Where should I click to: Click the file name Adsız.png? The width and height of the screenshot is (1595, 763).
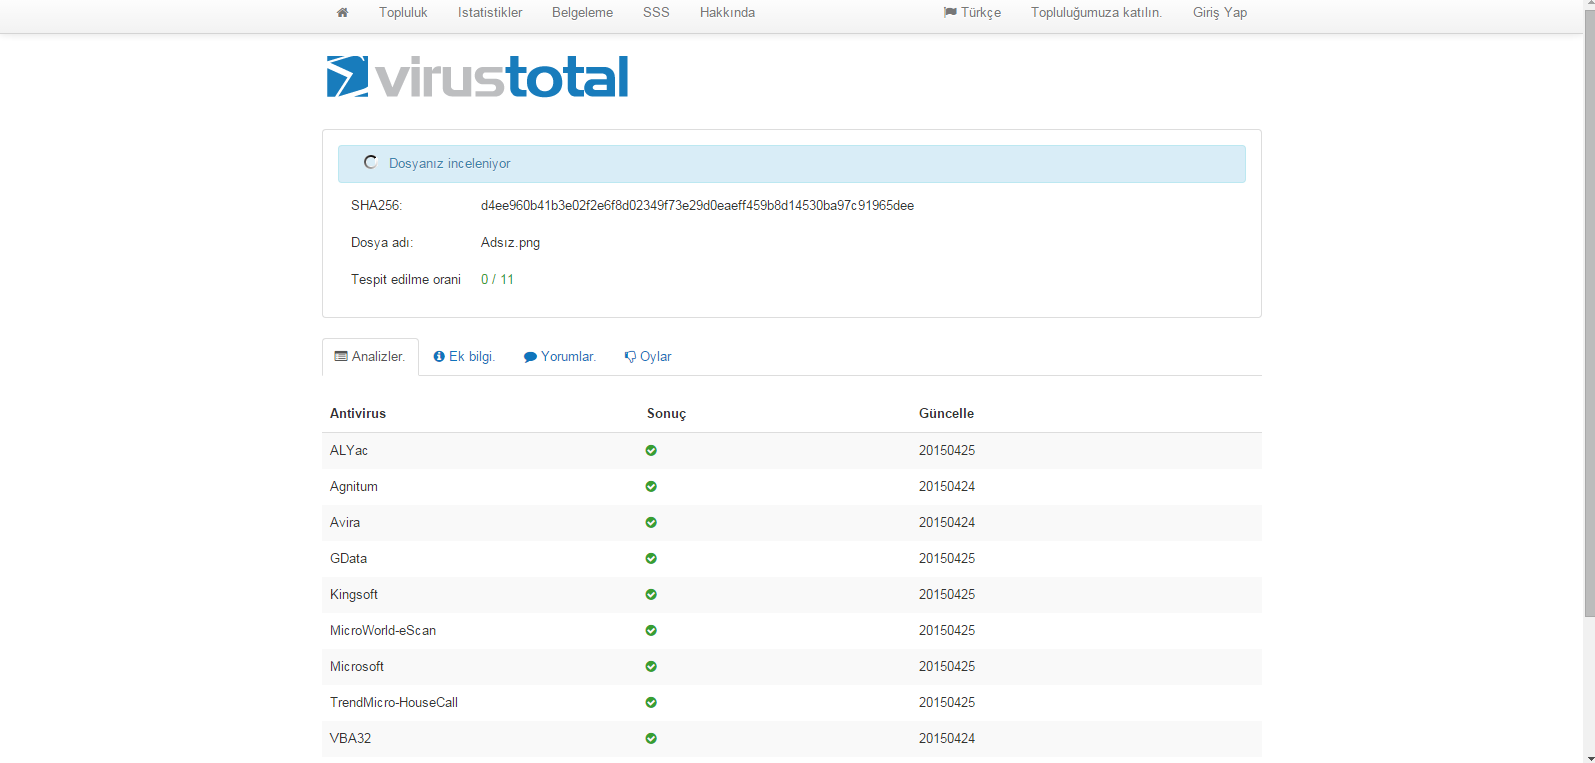point(510,243)
